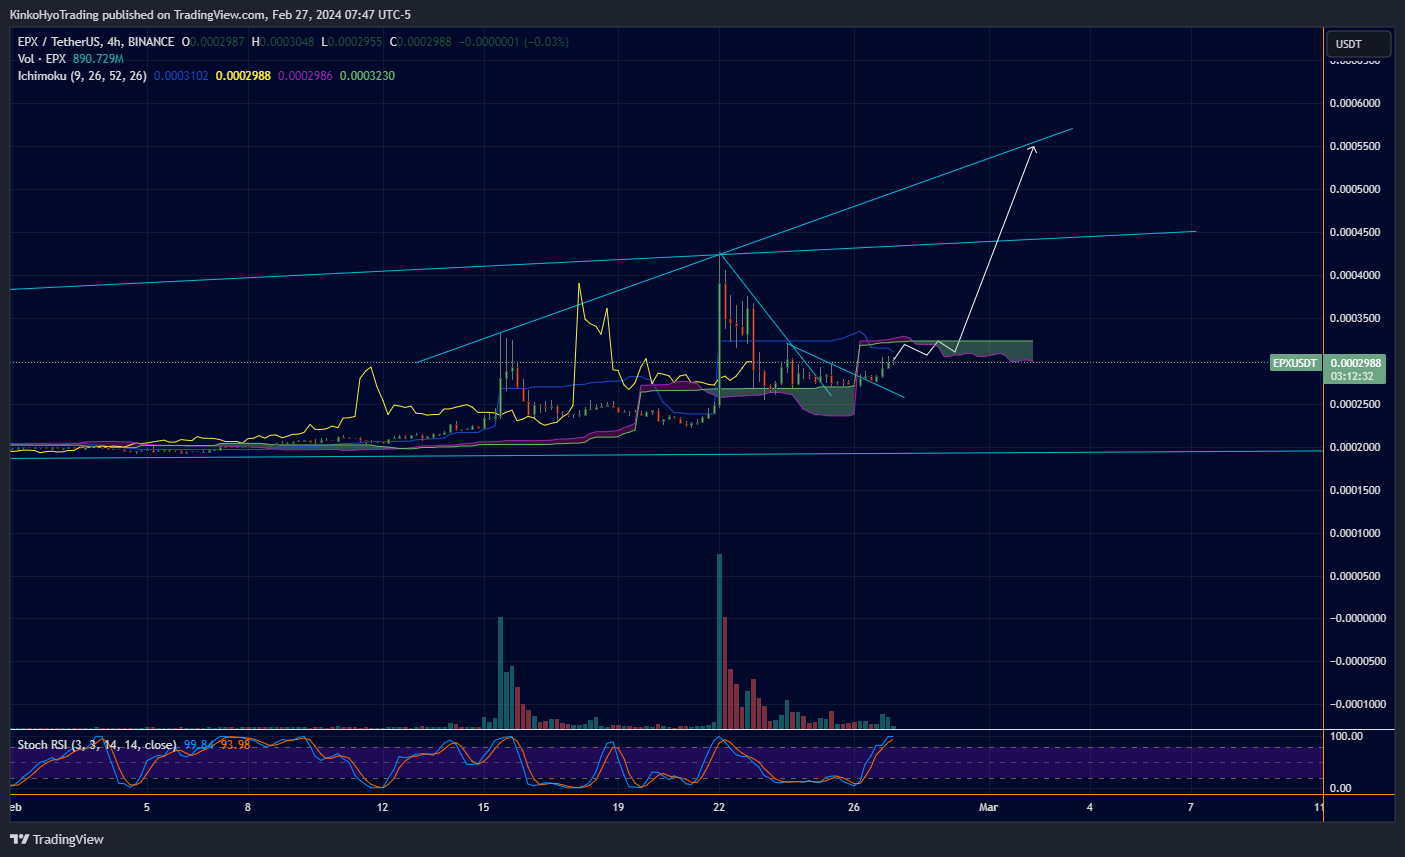Click the KinkoHyoTrading published header text
This screenshot has width=1405, height=857.
coord(210,15)
